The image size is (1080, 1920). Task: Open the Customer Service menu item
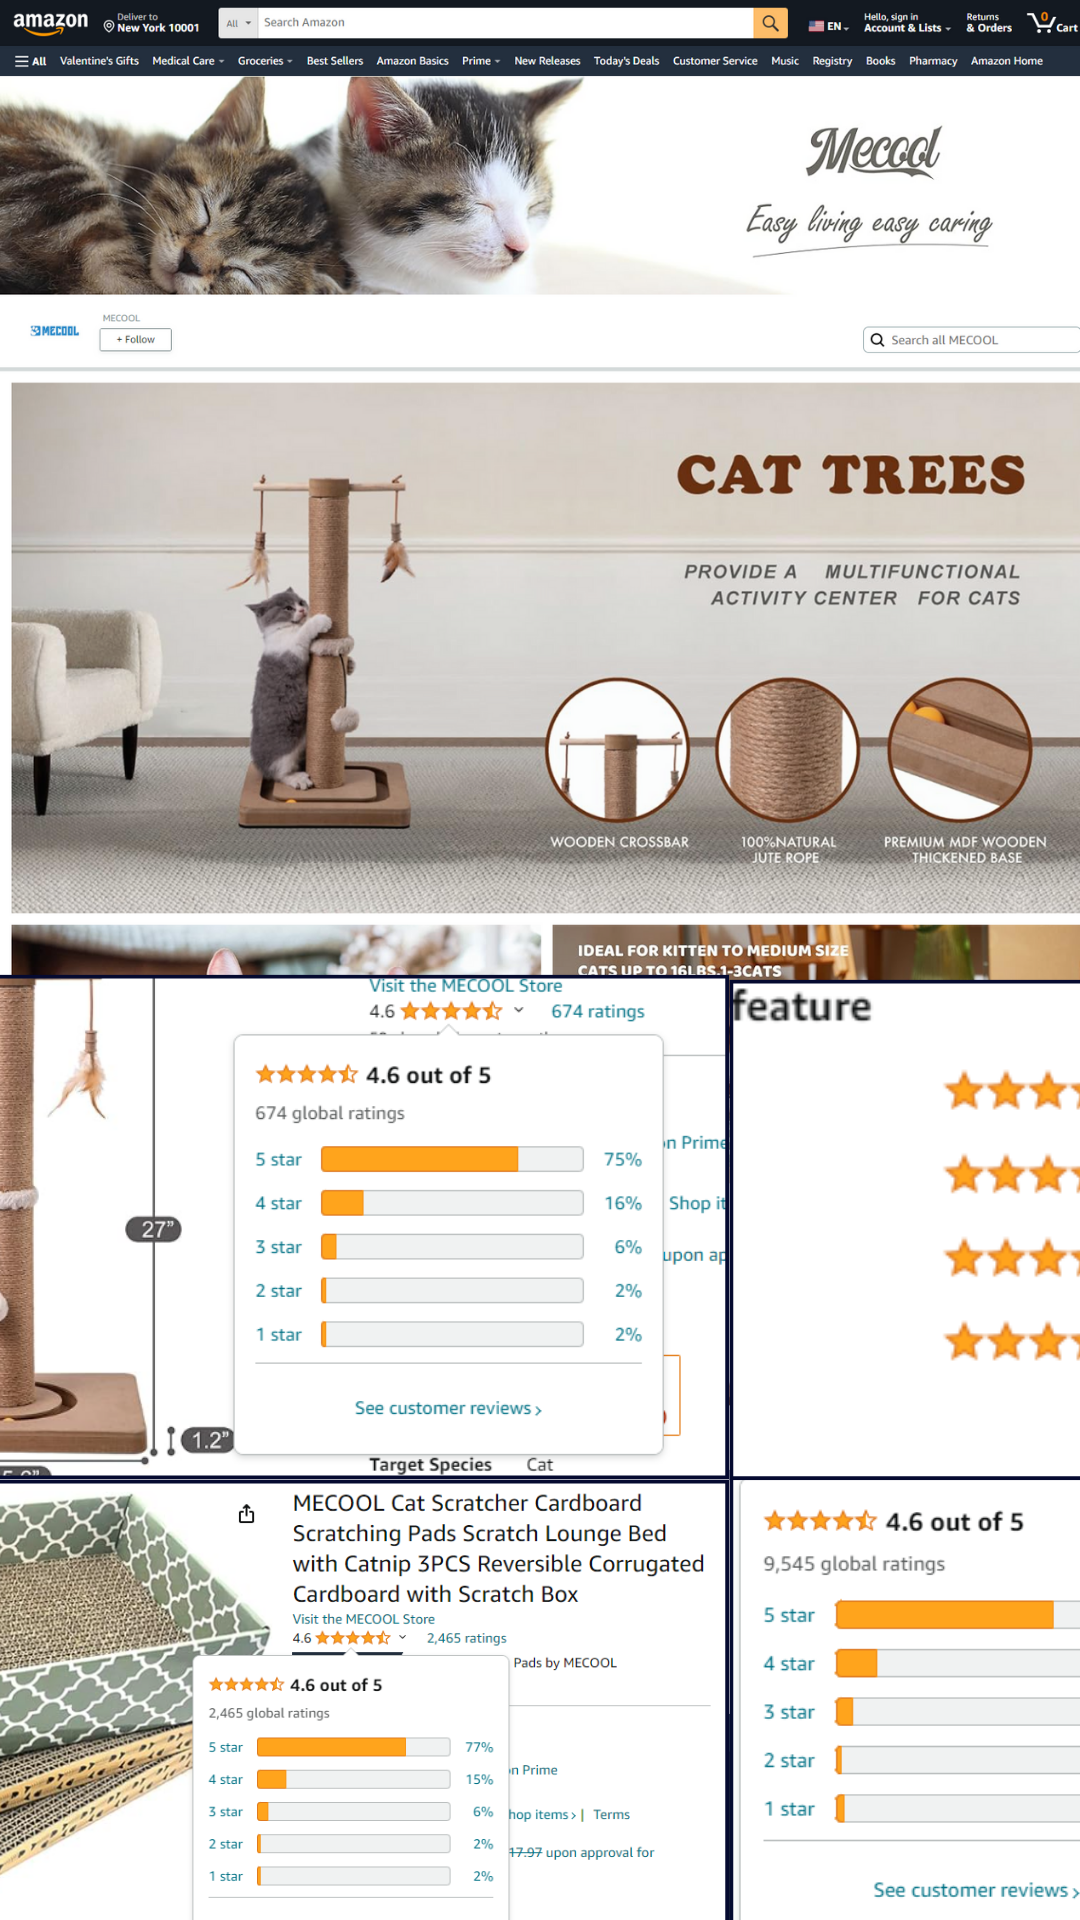pyautogui.click(x=715, y=61)
